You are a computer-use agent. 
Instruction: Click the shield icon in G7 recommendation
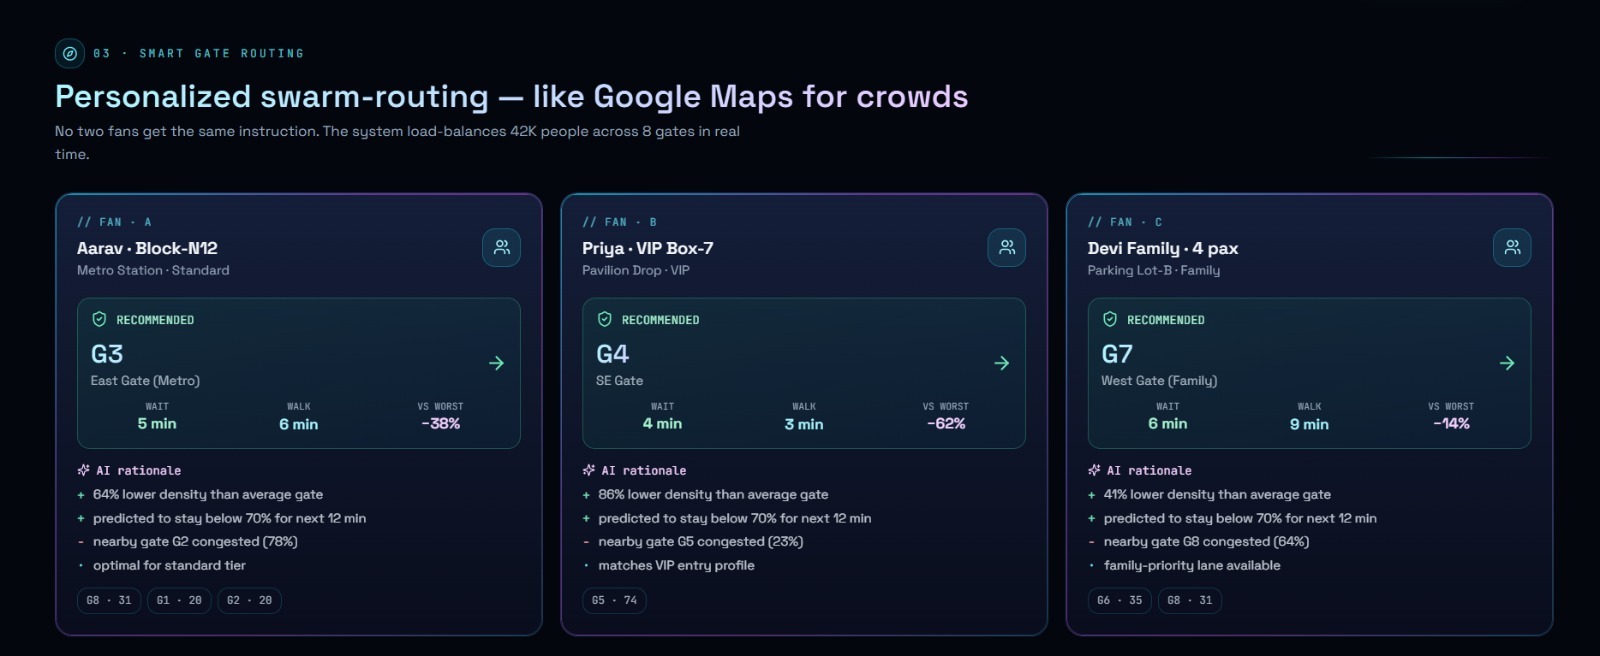pyautogui.click(x=1110, y=319)
